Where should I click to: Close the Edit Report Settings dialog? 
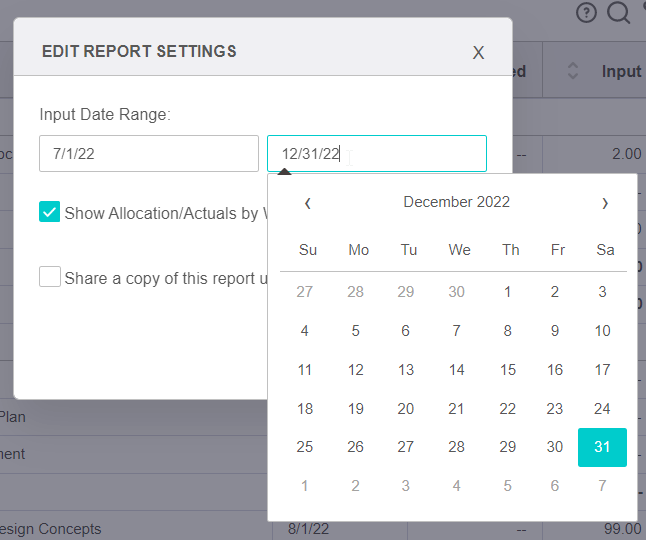click(x=478, y=53)
